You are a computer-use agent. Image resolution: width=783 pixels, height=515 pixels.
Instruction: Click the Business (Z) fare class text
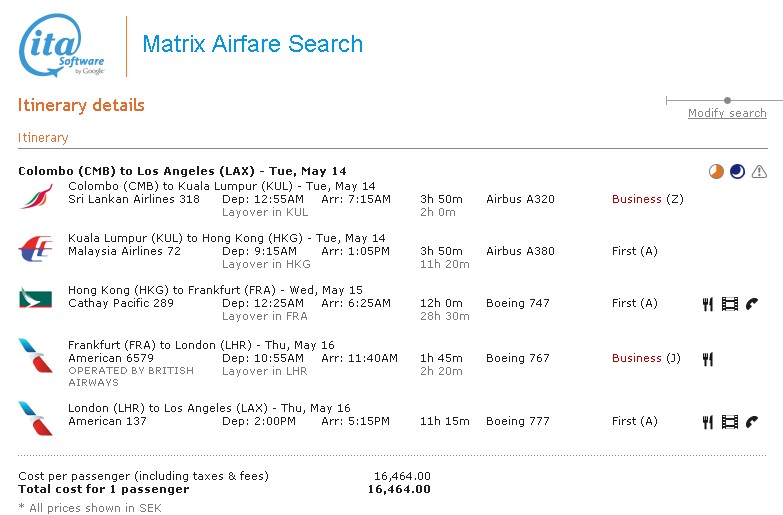pyautogui.click(x=647, y=199)
